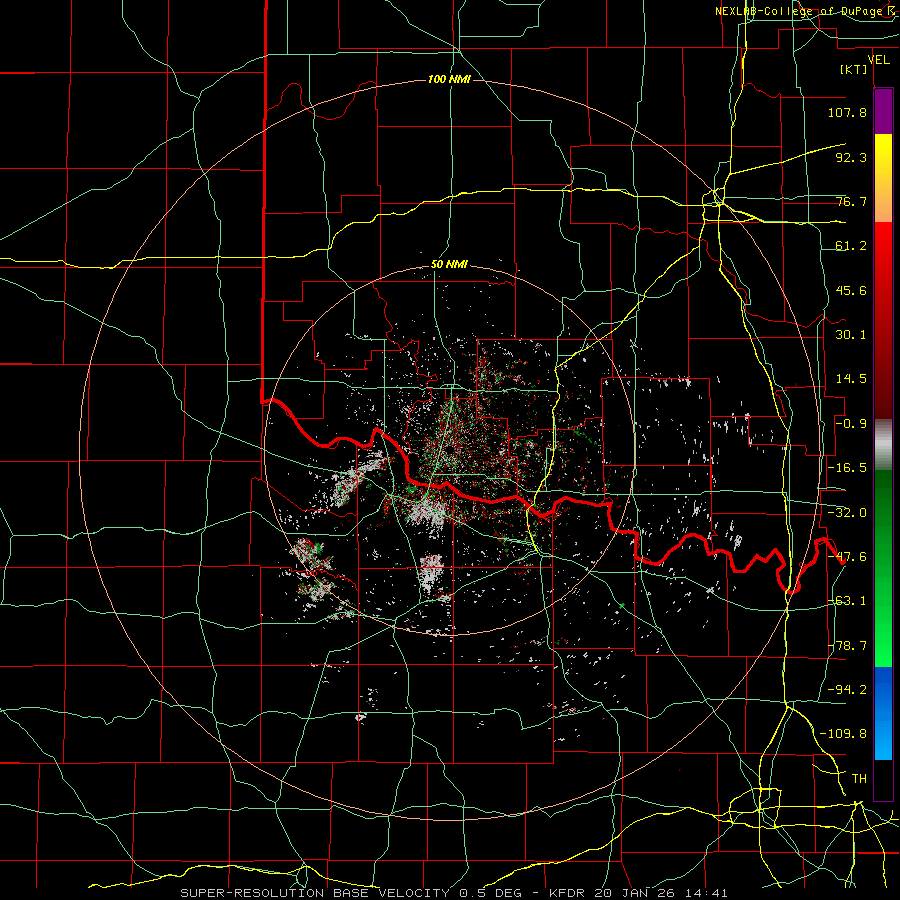This screenshot has width=900, height=900.
Task: Click the -109.8 velocity scale value
Action: click(x=843, y=734)
